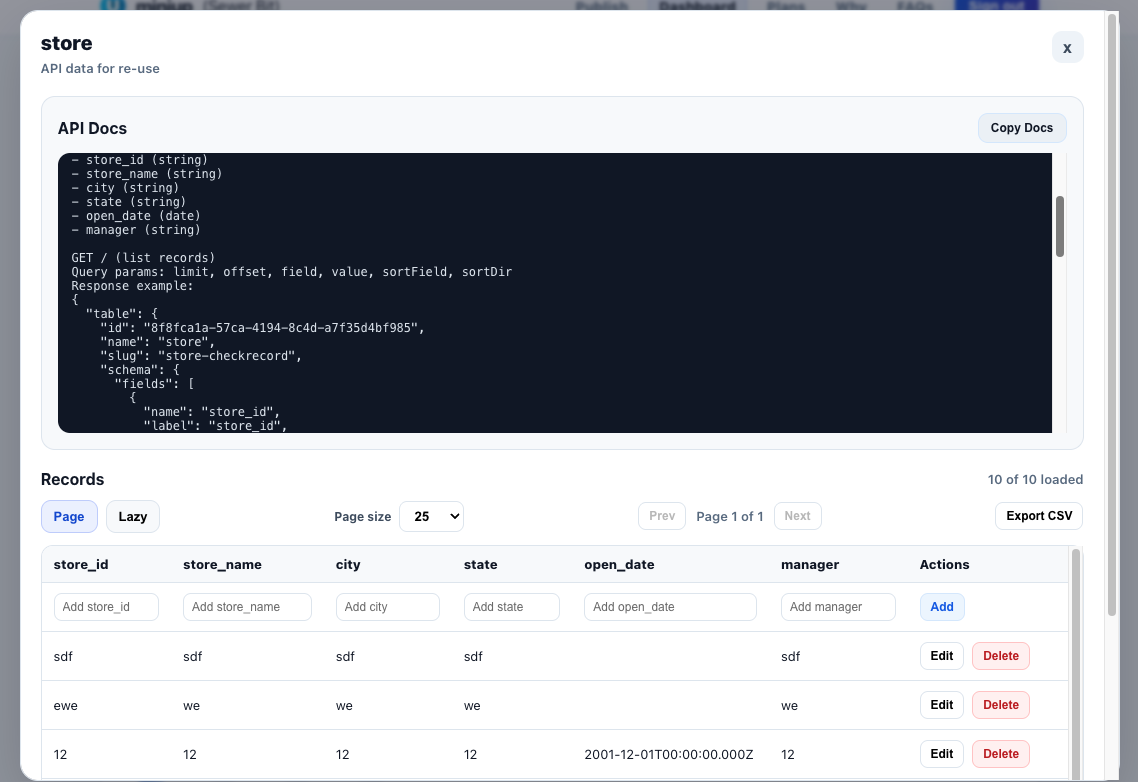Copy the API docs

[1021, 128]
